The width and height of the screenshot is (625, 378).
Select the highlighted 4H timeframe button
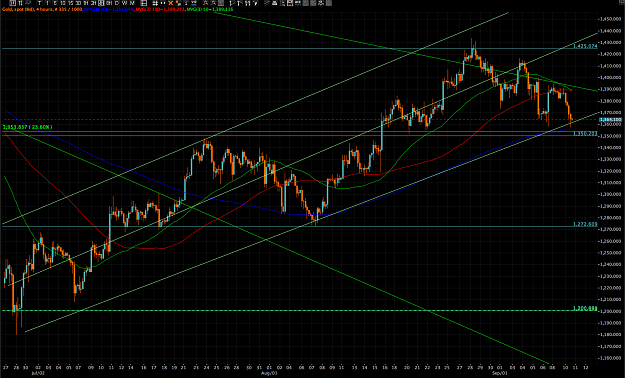101,3
